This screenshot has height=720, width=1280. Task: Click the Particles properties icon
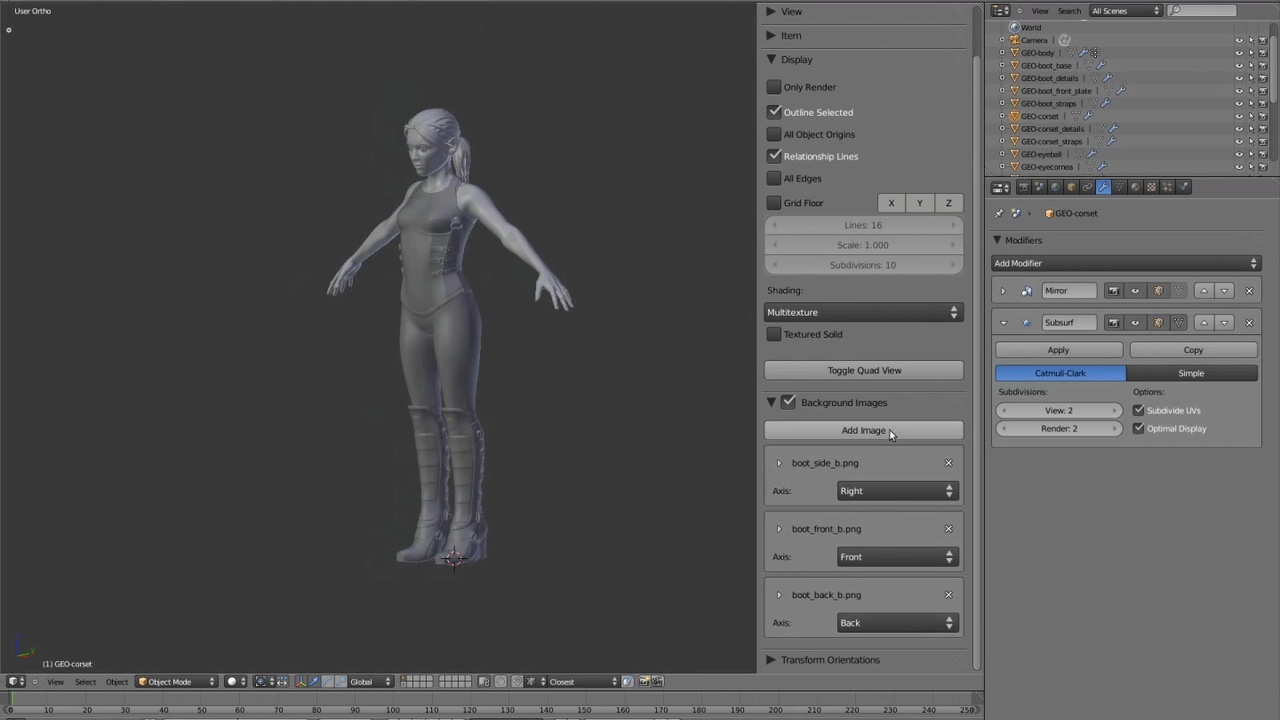point(1169,187)
